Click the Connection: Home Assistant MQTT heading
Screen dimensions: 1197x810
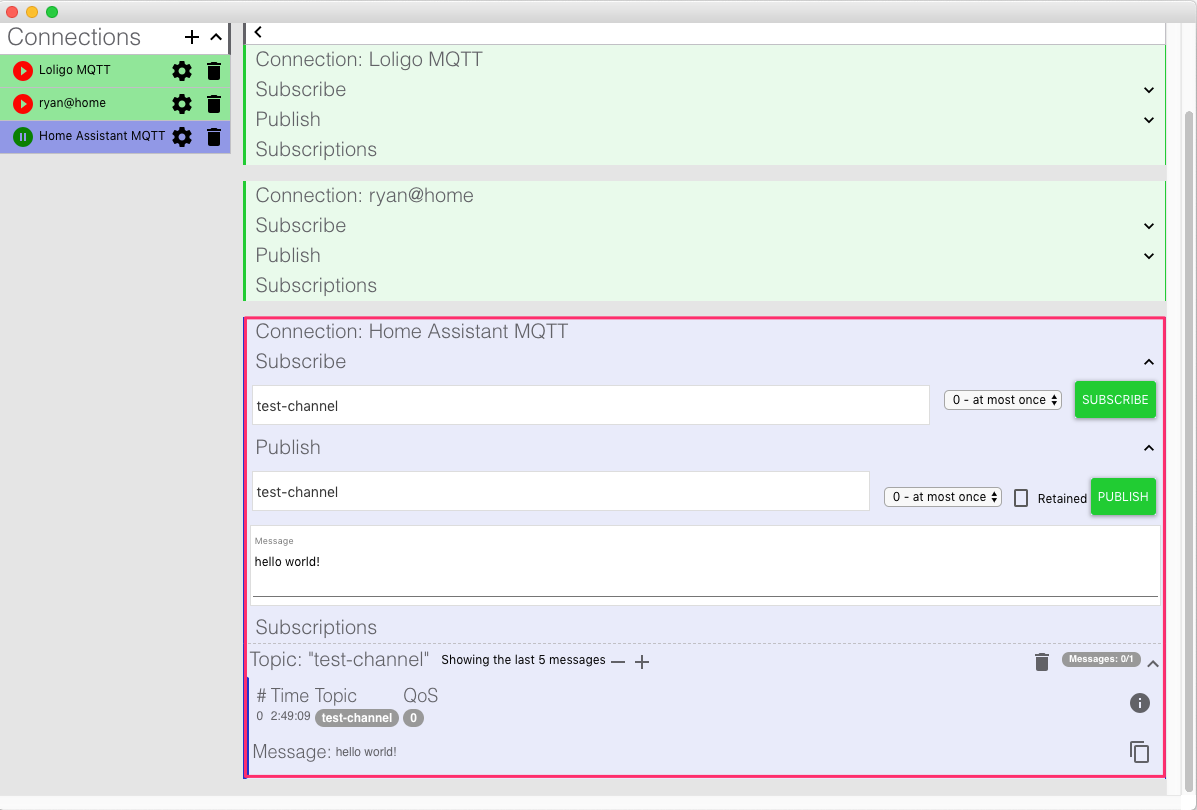tap(411, 331)
